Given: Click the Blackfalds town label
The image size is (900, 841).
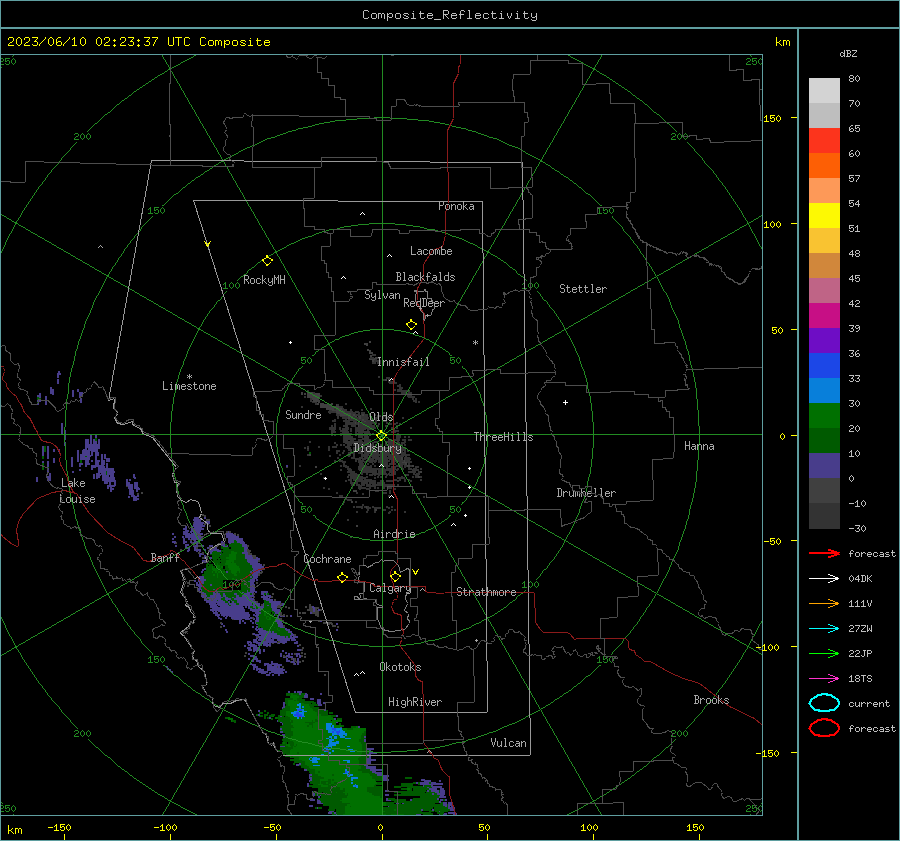Looking at the screenshot, I should (425, 277).
